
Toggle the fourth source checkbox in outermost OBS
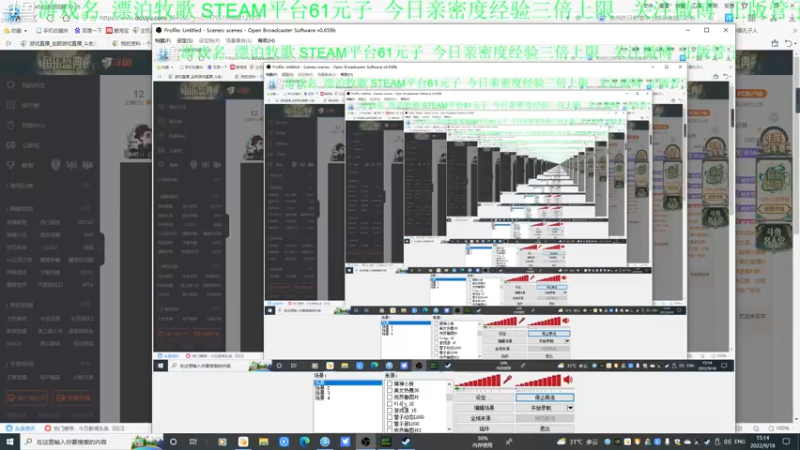390,404
